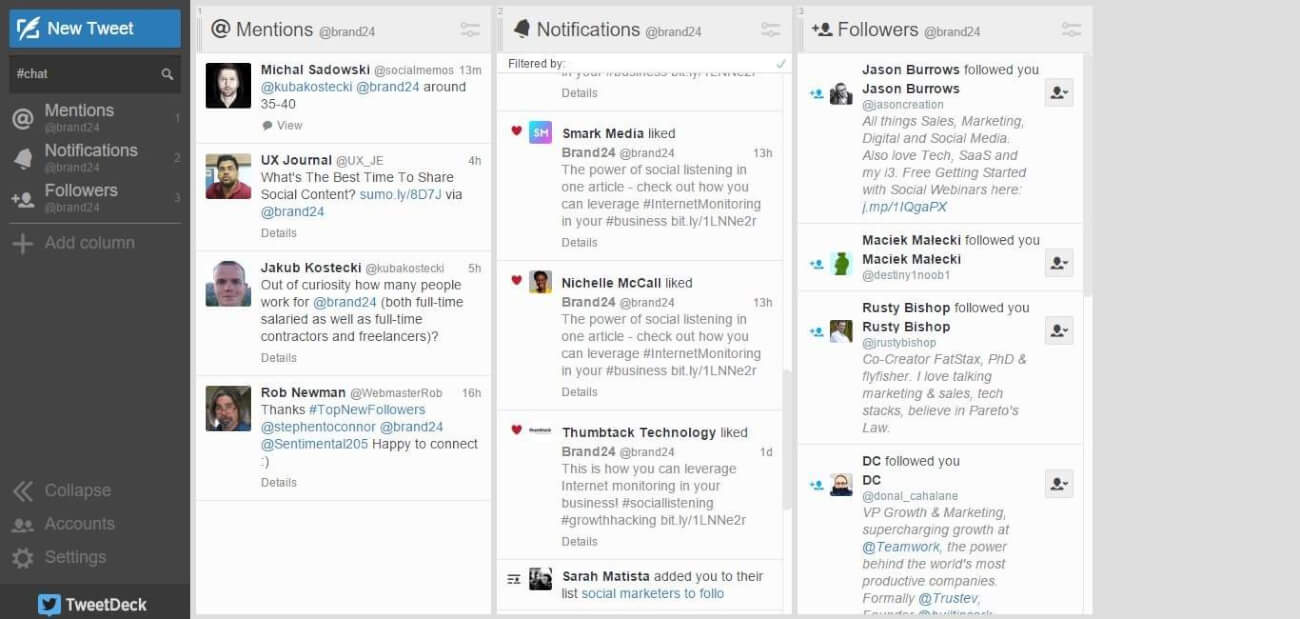
Task: Click the Add column plus icon
Action: tap(23, 243)
